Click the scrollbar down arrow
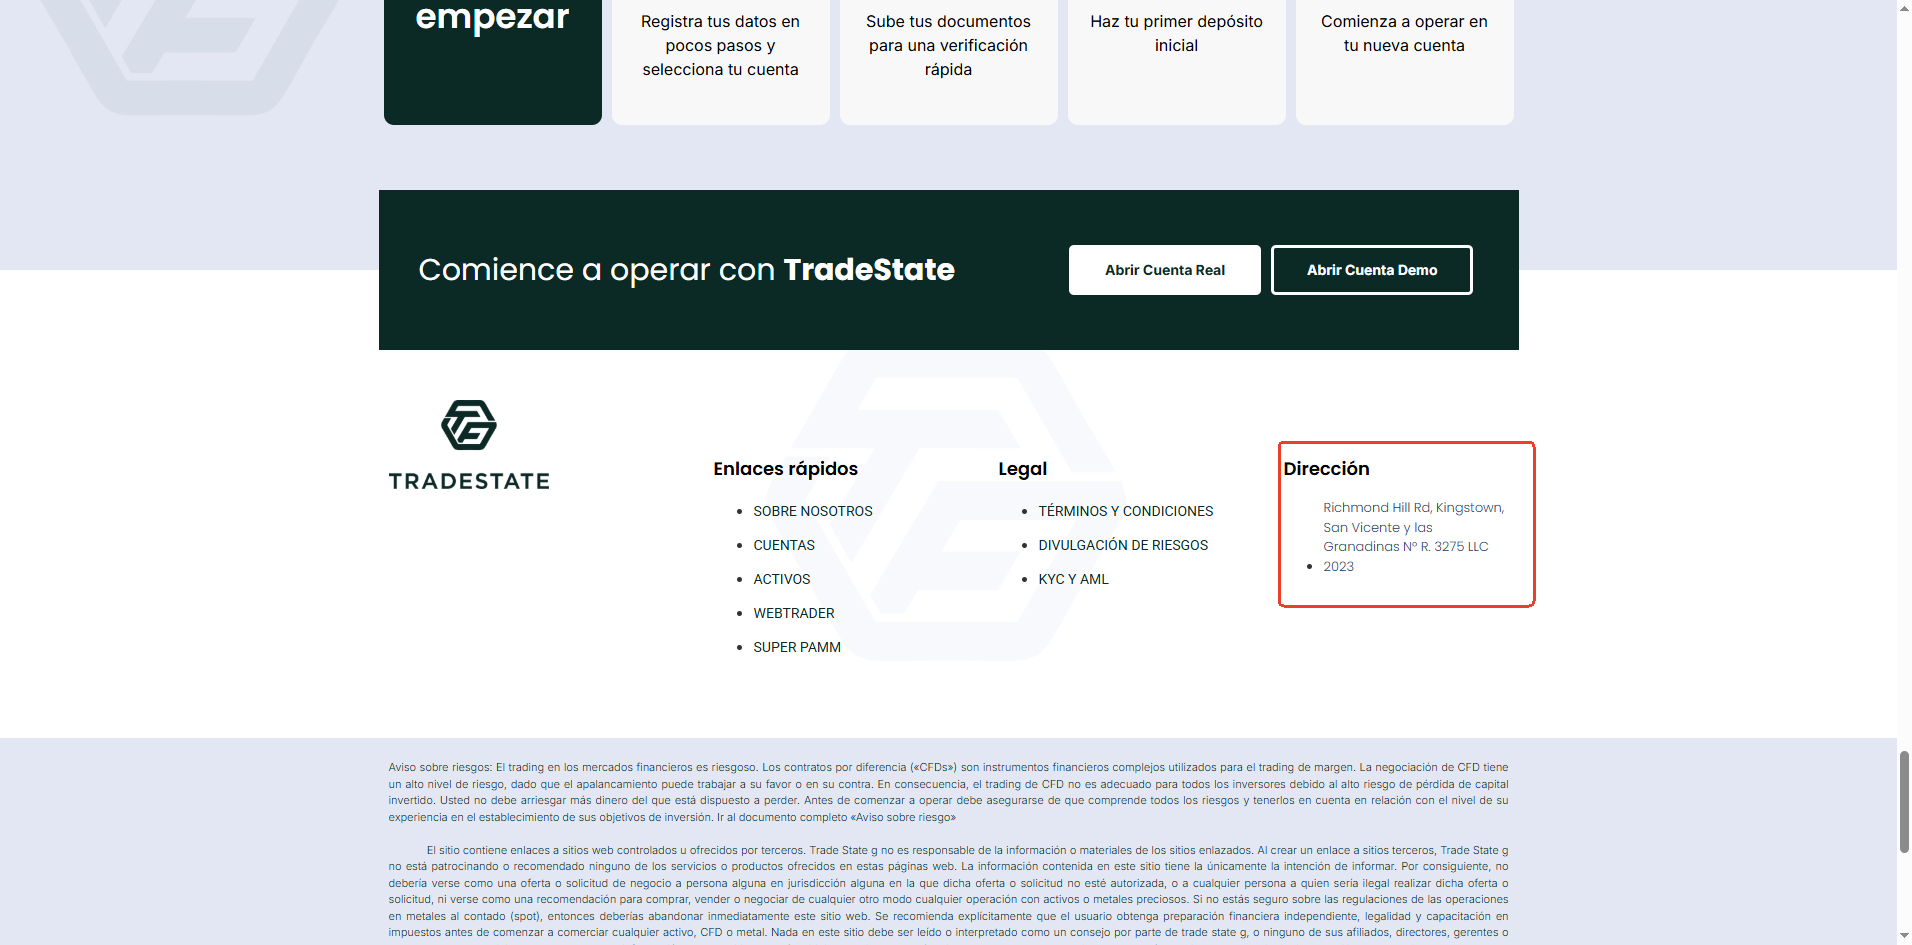The height and width of the screenshot is (945, 1912). pyautogui.click(x=1904, y=936)
